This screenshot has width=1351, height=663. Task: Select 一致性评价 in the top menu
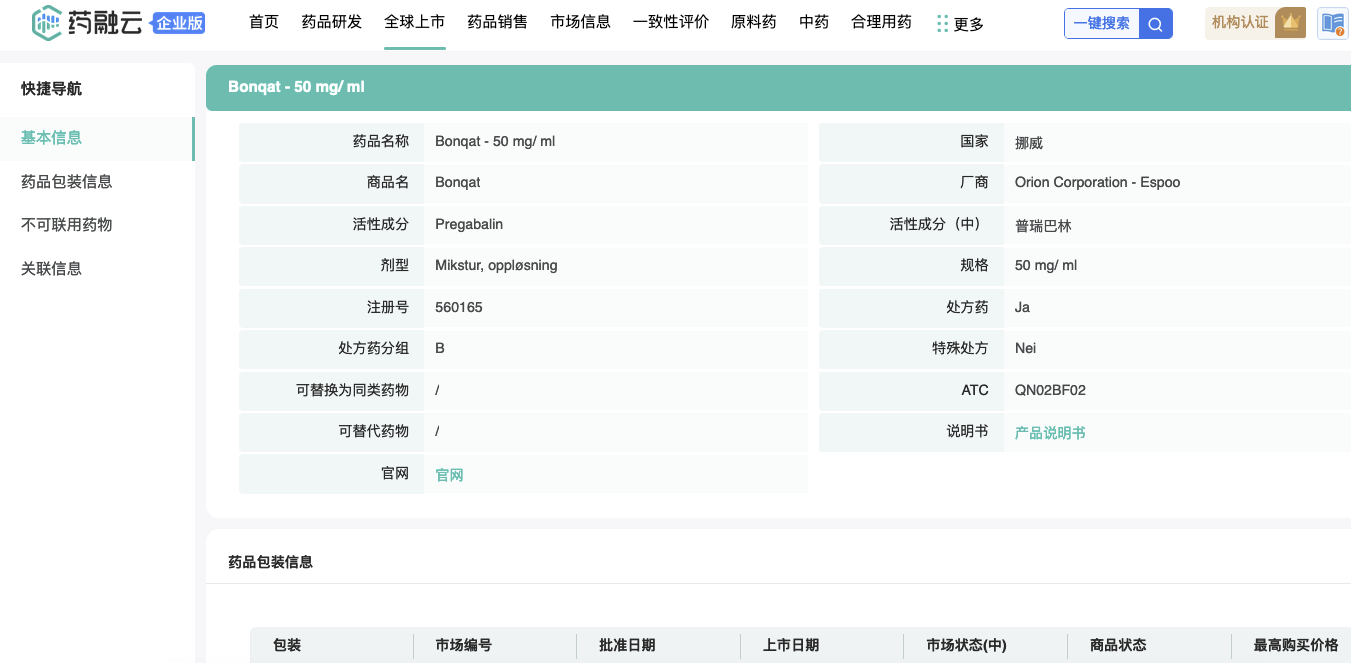tap(671, 22)
